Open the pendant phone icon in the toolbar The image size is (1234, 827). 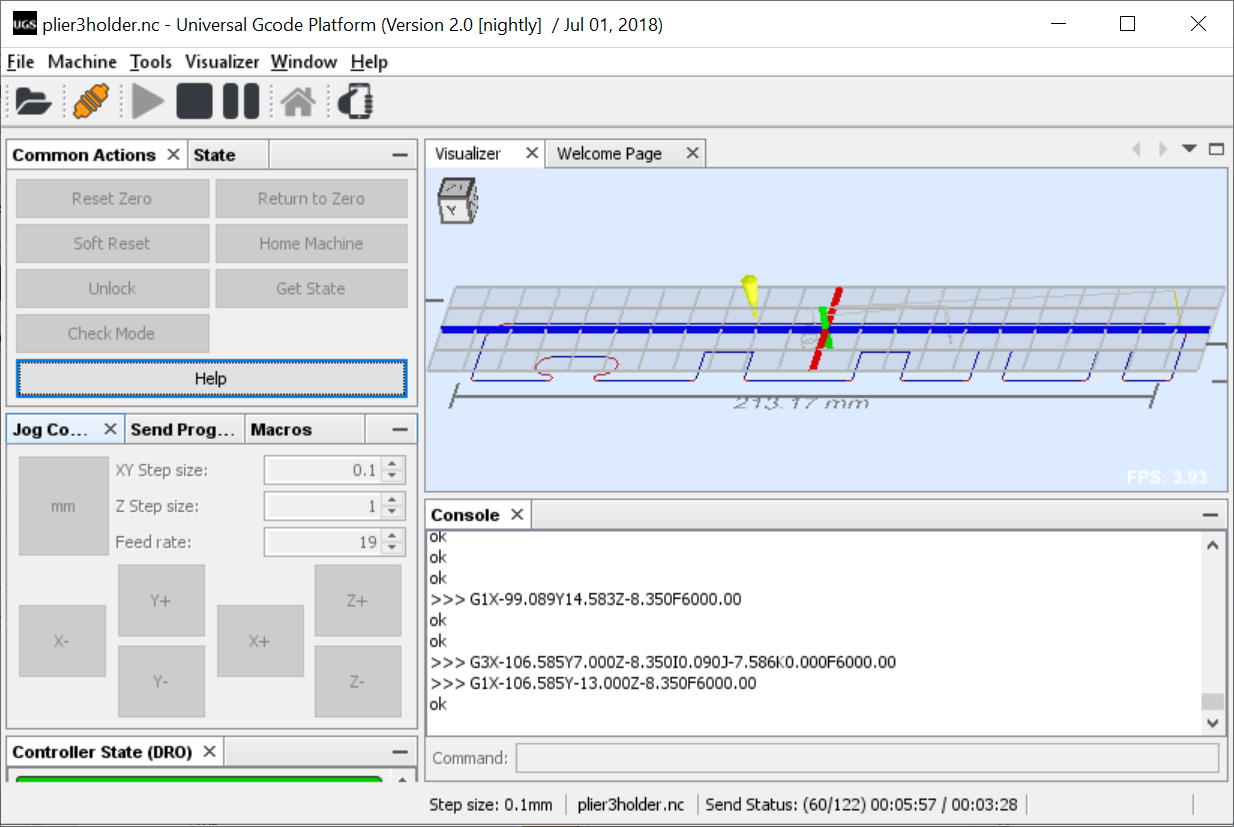point(355,101)
